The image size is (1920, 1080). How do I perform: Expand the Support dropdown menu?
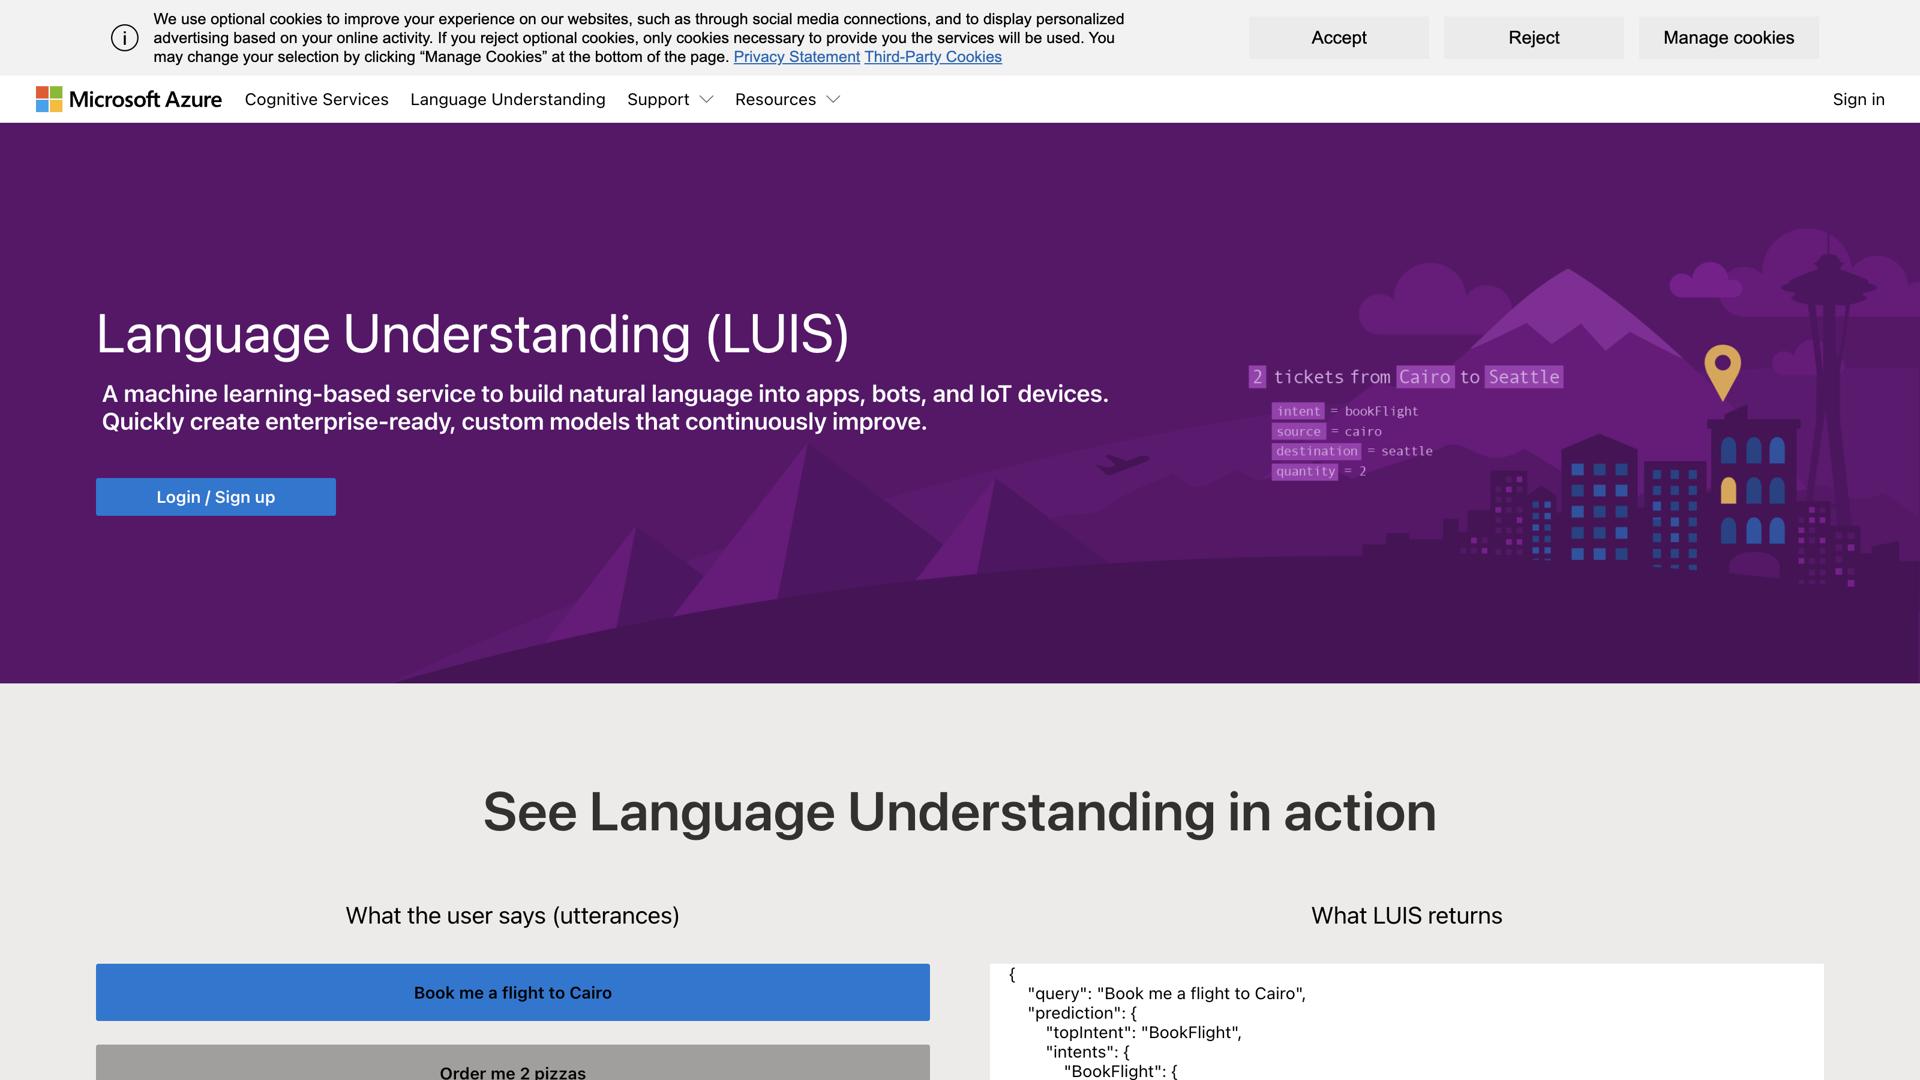coord(669,99)
